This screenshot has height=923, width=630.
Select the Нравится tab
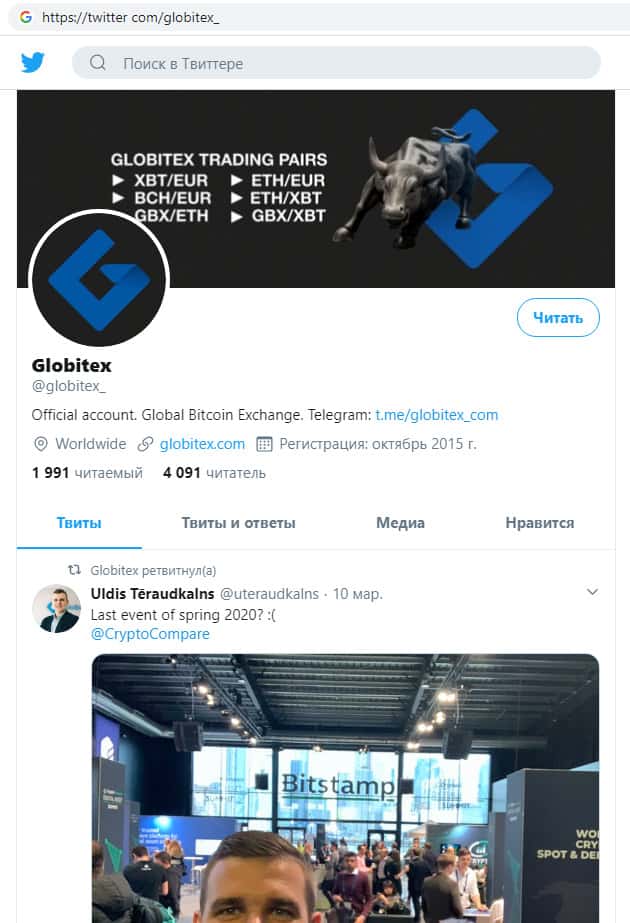(x=539, y=523)
